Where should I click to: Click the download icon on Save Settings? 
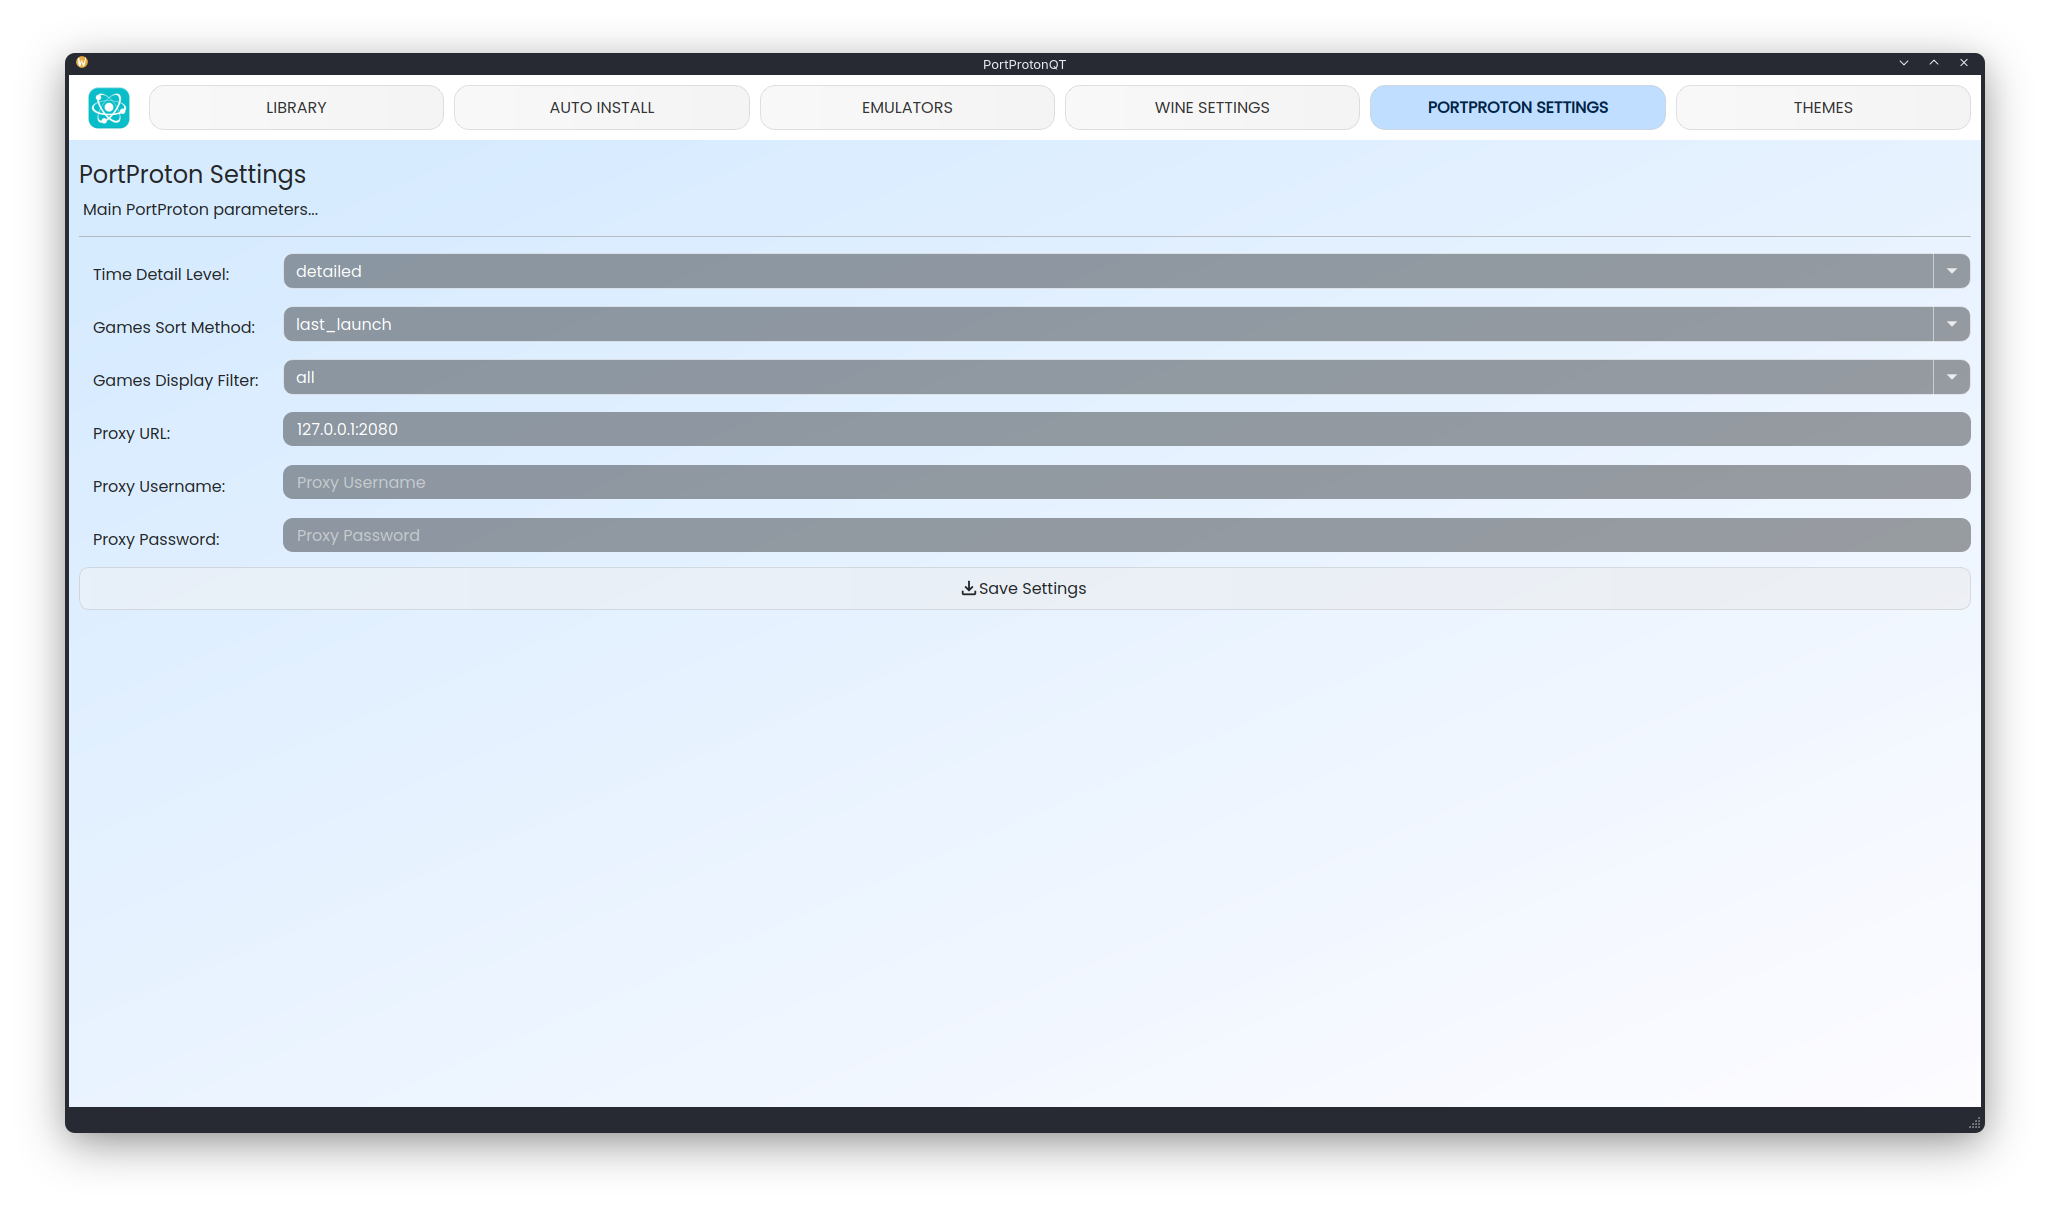click(x=968, y=588)
